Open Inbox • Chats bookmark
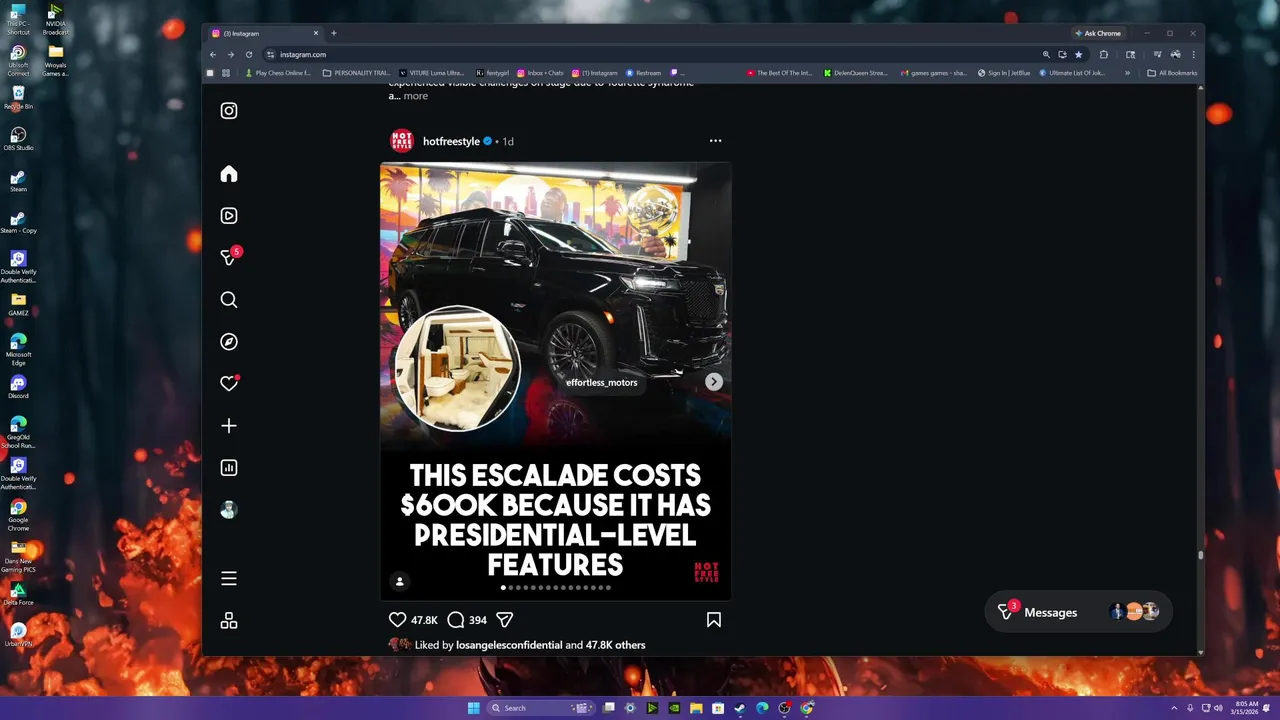1280x720 pixels. (x=540, y=73)
